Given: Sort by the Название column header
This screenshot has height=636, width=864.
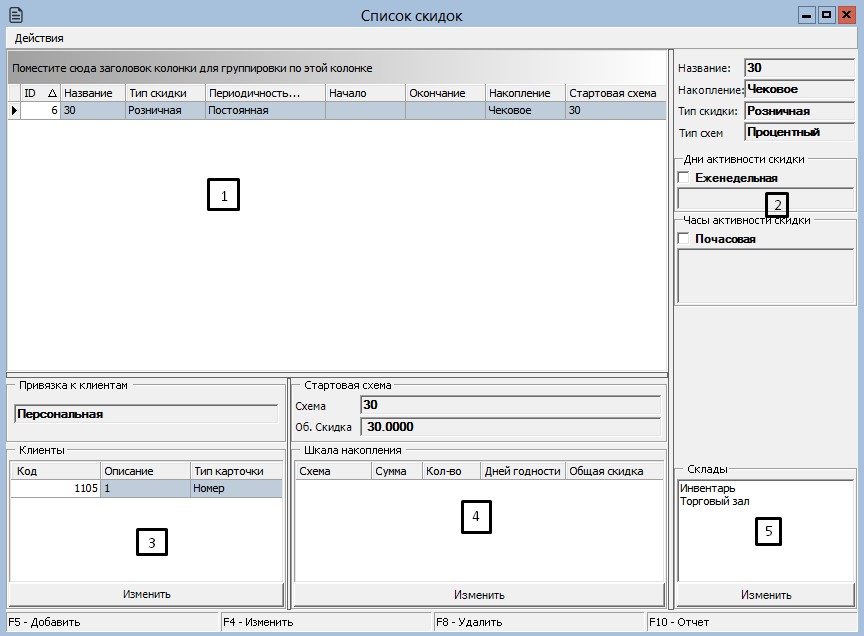Looking at the screenshot, I should point(92,93).
